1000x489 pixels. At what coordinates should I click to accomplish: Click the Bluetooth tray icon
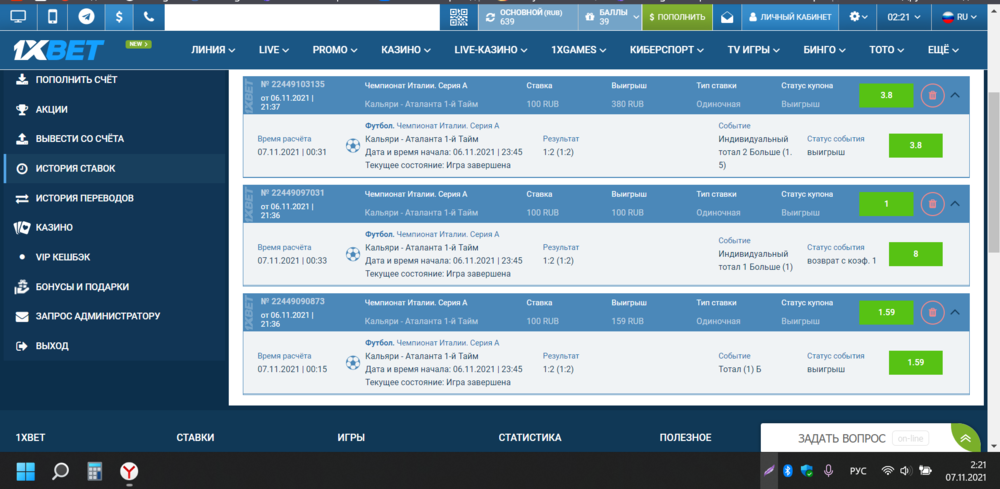tap(788, 471)
